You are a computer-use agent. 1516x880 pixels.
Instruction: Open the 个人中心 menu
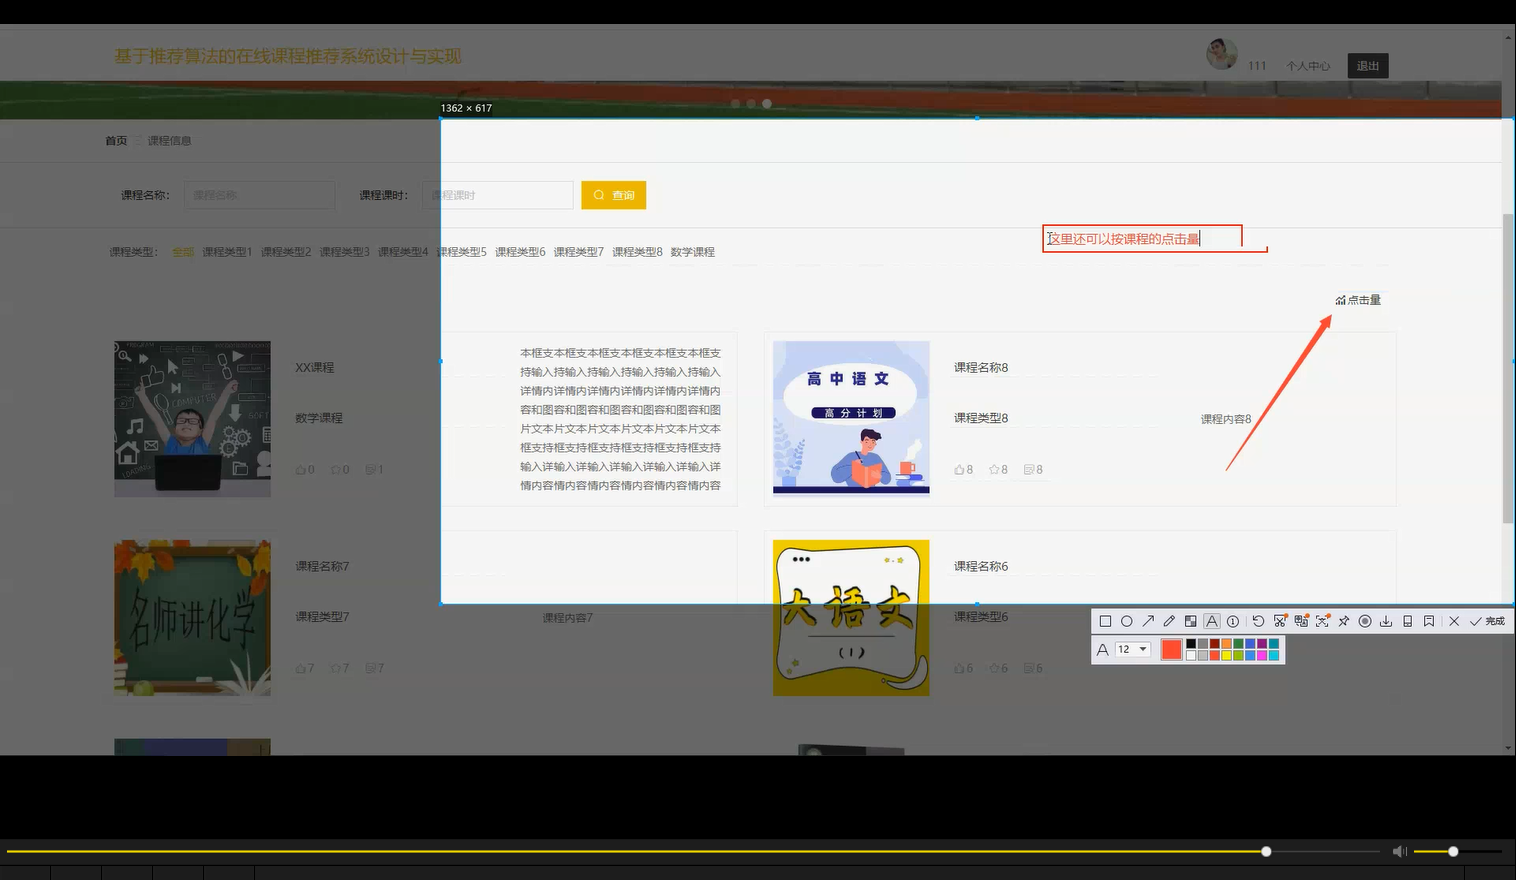1307,65
